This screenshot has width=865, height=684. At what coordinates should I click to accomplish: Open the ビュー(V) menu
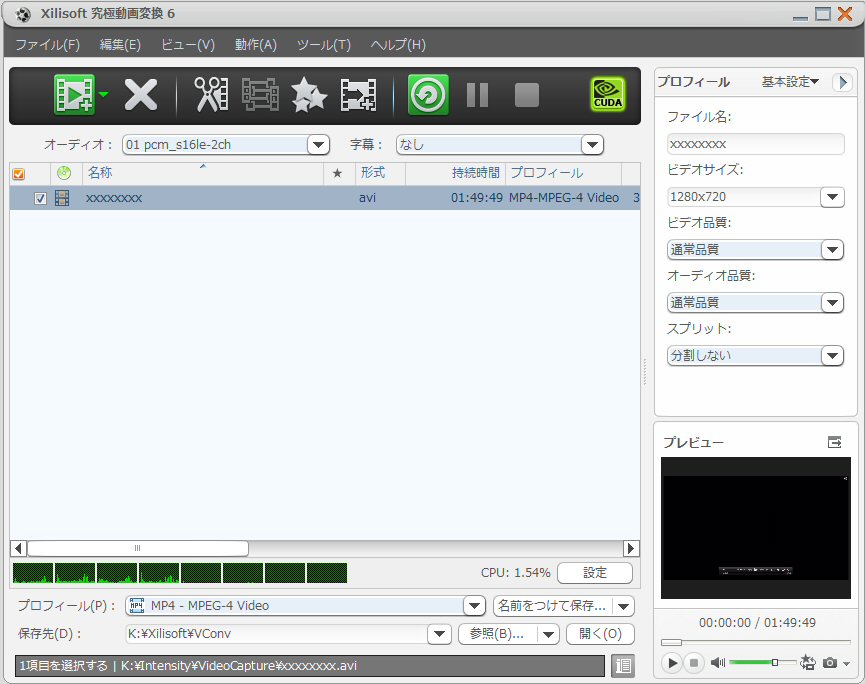point(188,45)
